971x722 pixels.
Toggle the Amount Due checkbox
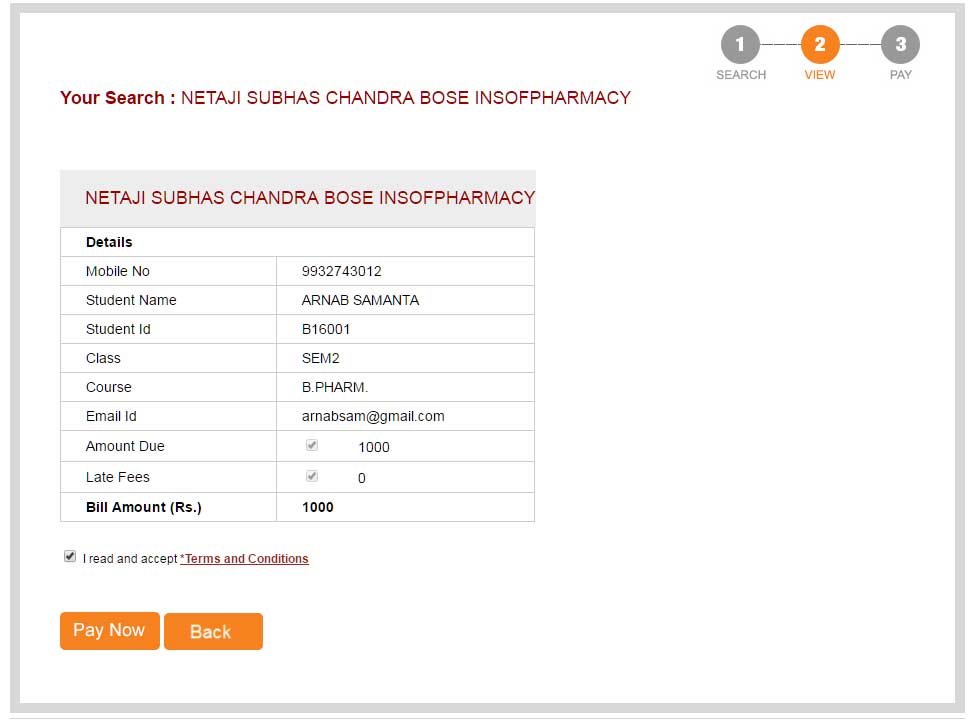312,445
